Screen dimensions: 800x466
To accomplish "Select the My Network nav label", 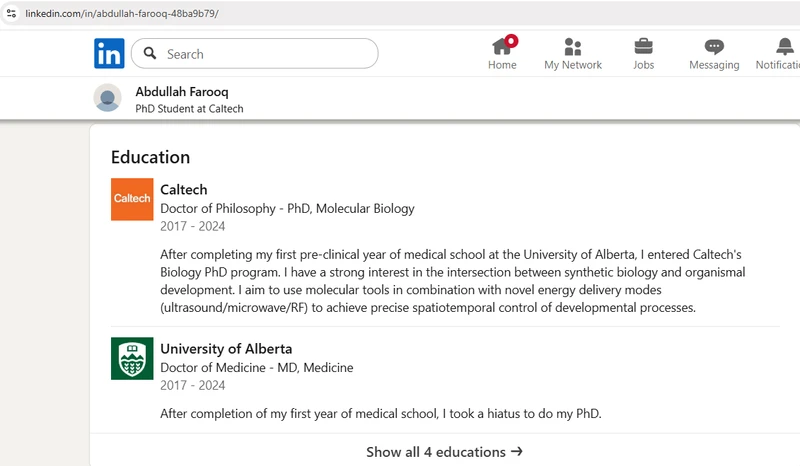I will click(x=573, y=65).
